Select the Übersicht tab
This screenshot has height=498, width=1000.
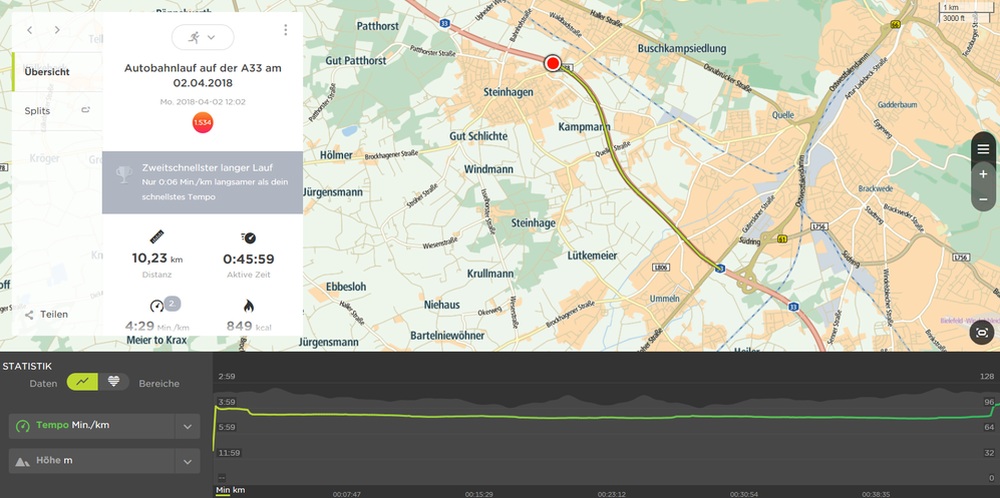[47, 72]
